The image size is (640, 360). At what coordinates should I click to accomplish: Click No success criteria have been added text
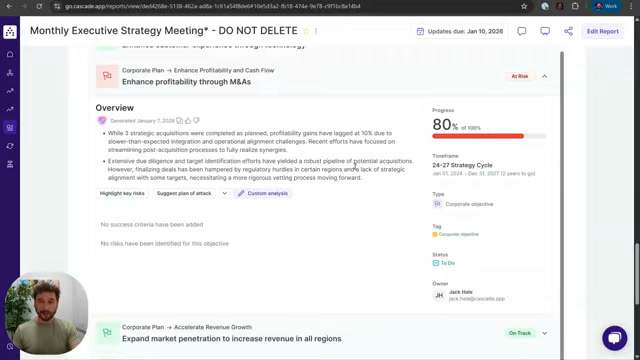tap(152, 224)
